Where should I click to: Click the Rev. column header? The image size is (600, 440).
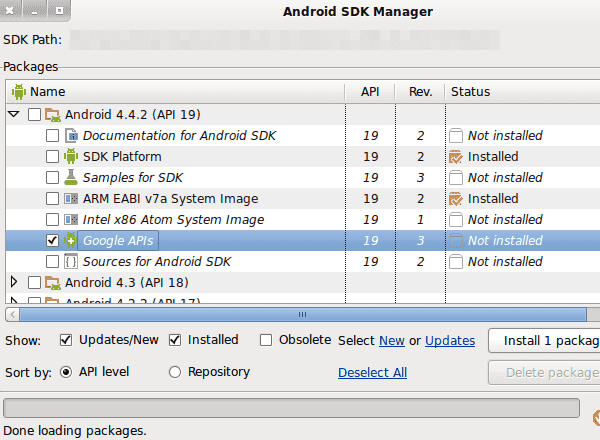(x=420, y=92)
